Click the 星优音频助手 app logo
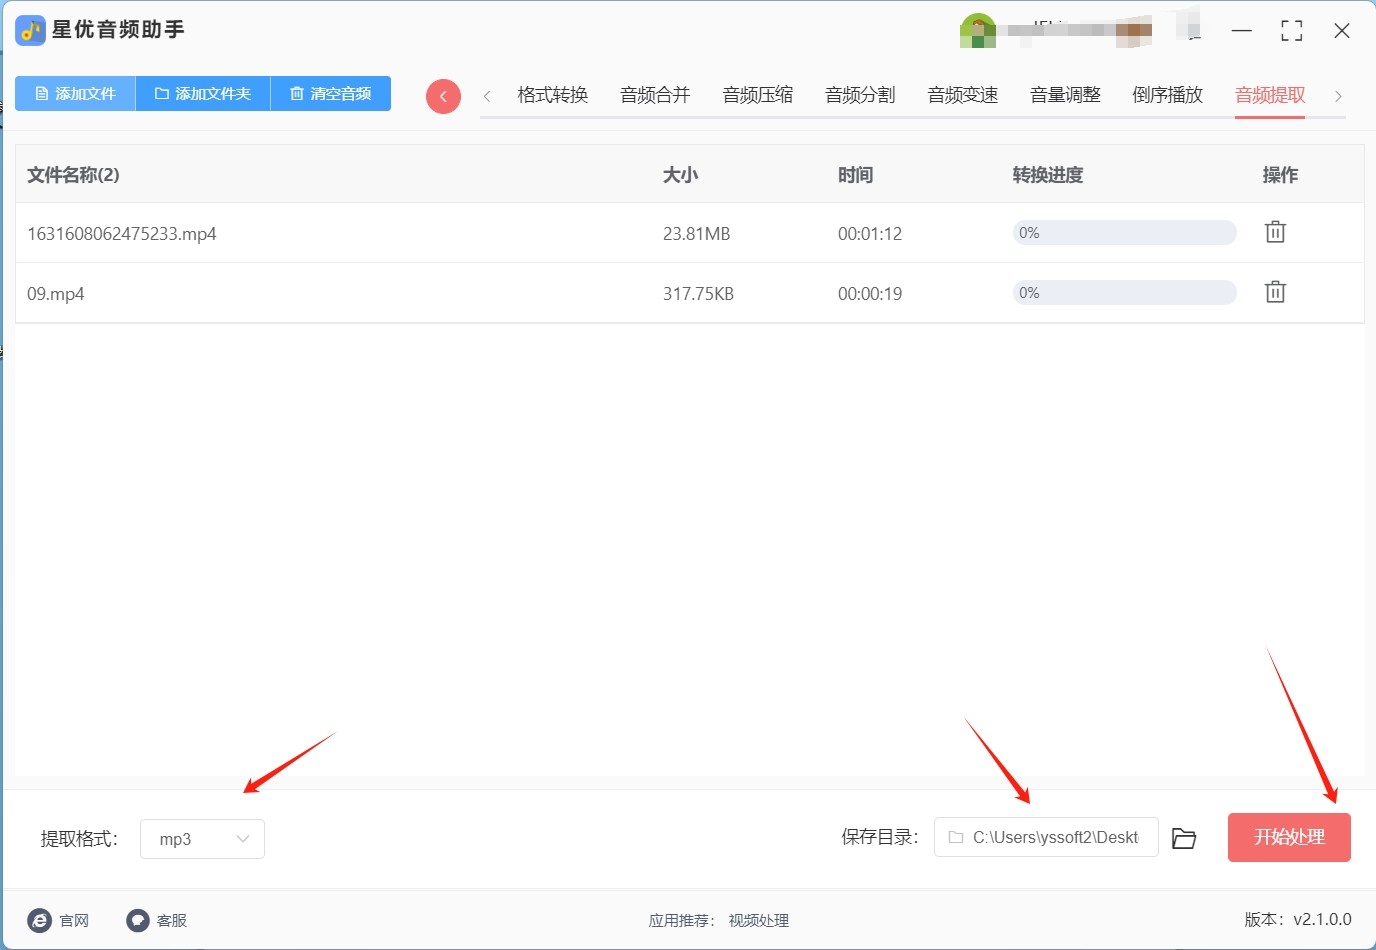The height and width of the screenshot is (950, 1376). [x=30, y=30]
